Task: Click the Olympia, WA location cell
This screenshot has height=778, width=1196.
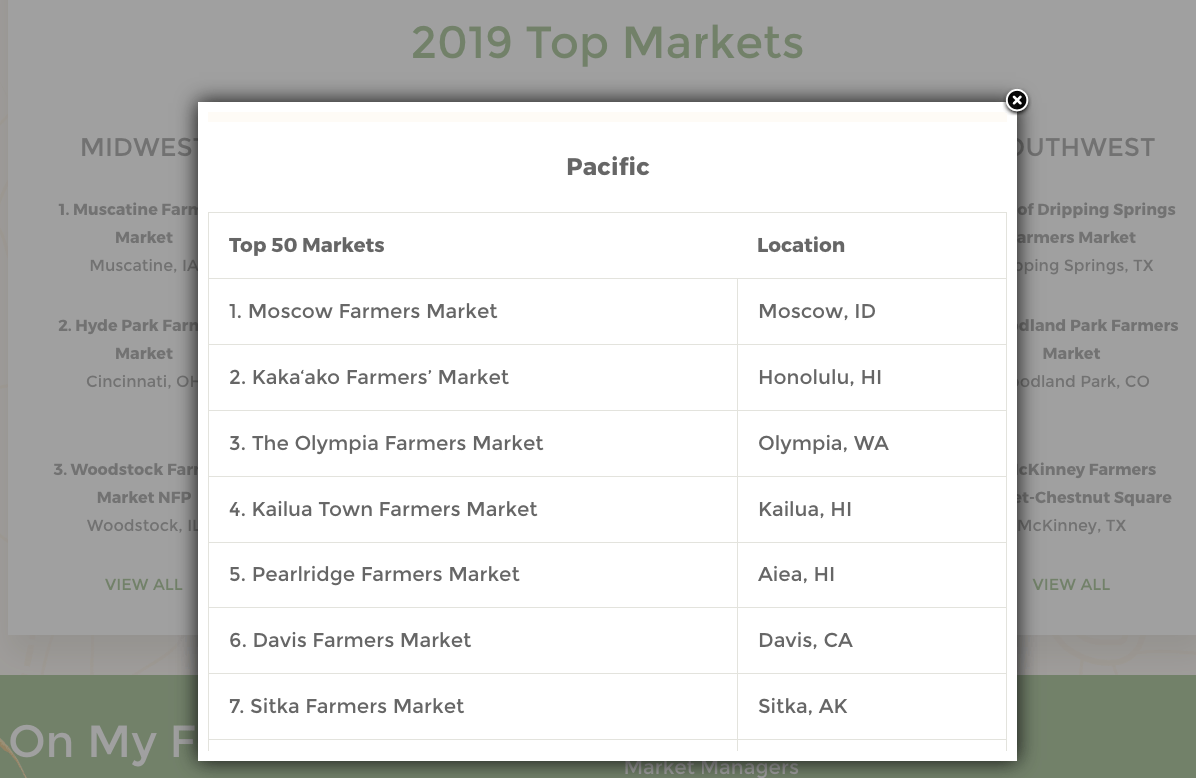Action: (x=823, y=443)
